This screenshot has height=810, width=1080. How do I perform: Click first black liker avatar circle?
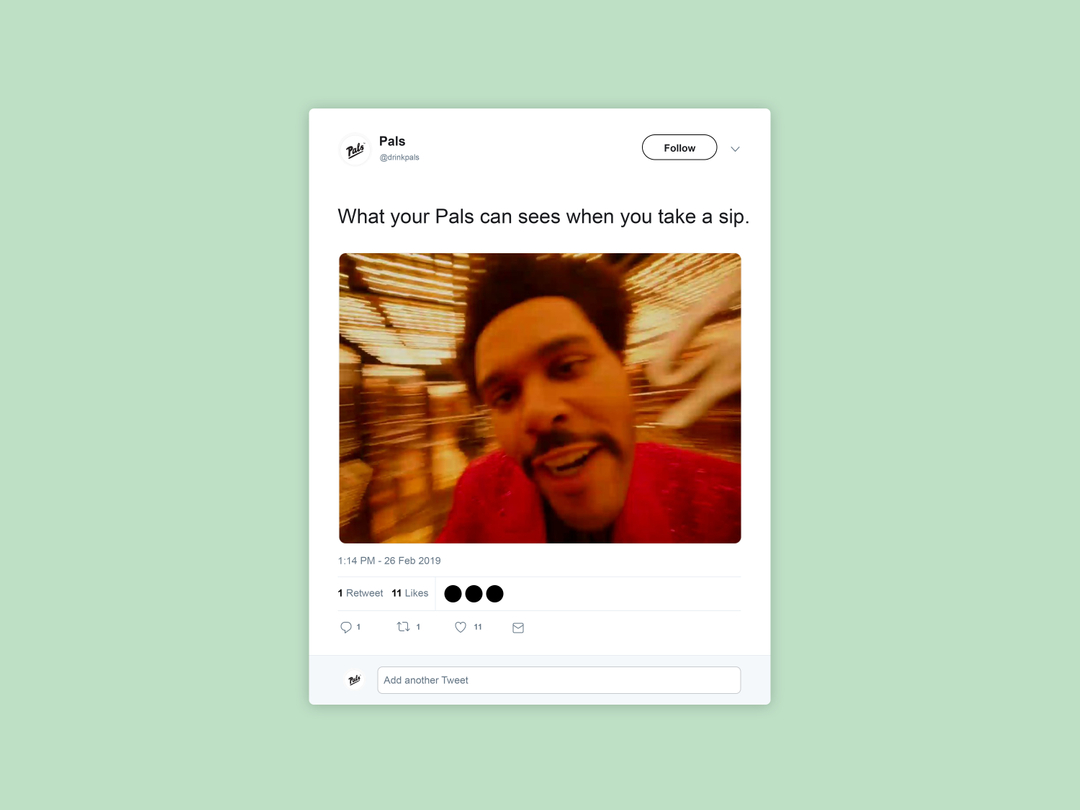point(453,594)
